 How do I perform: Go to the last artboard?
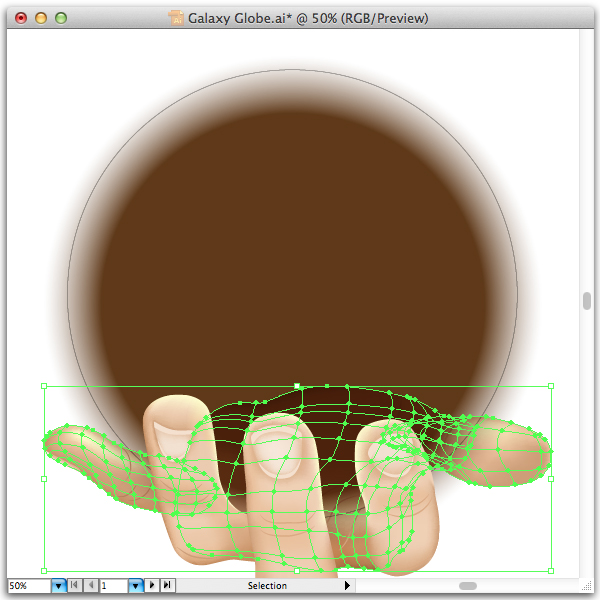(x=167, y=585)
